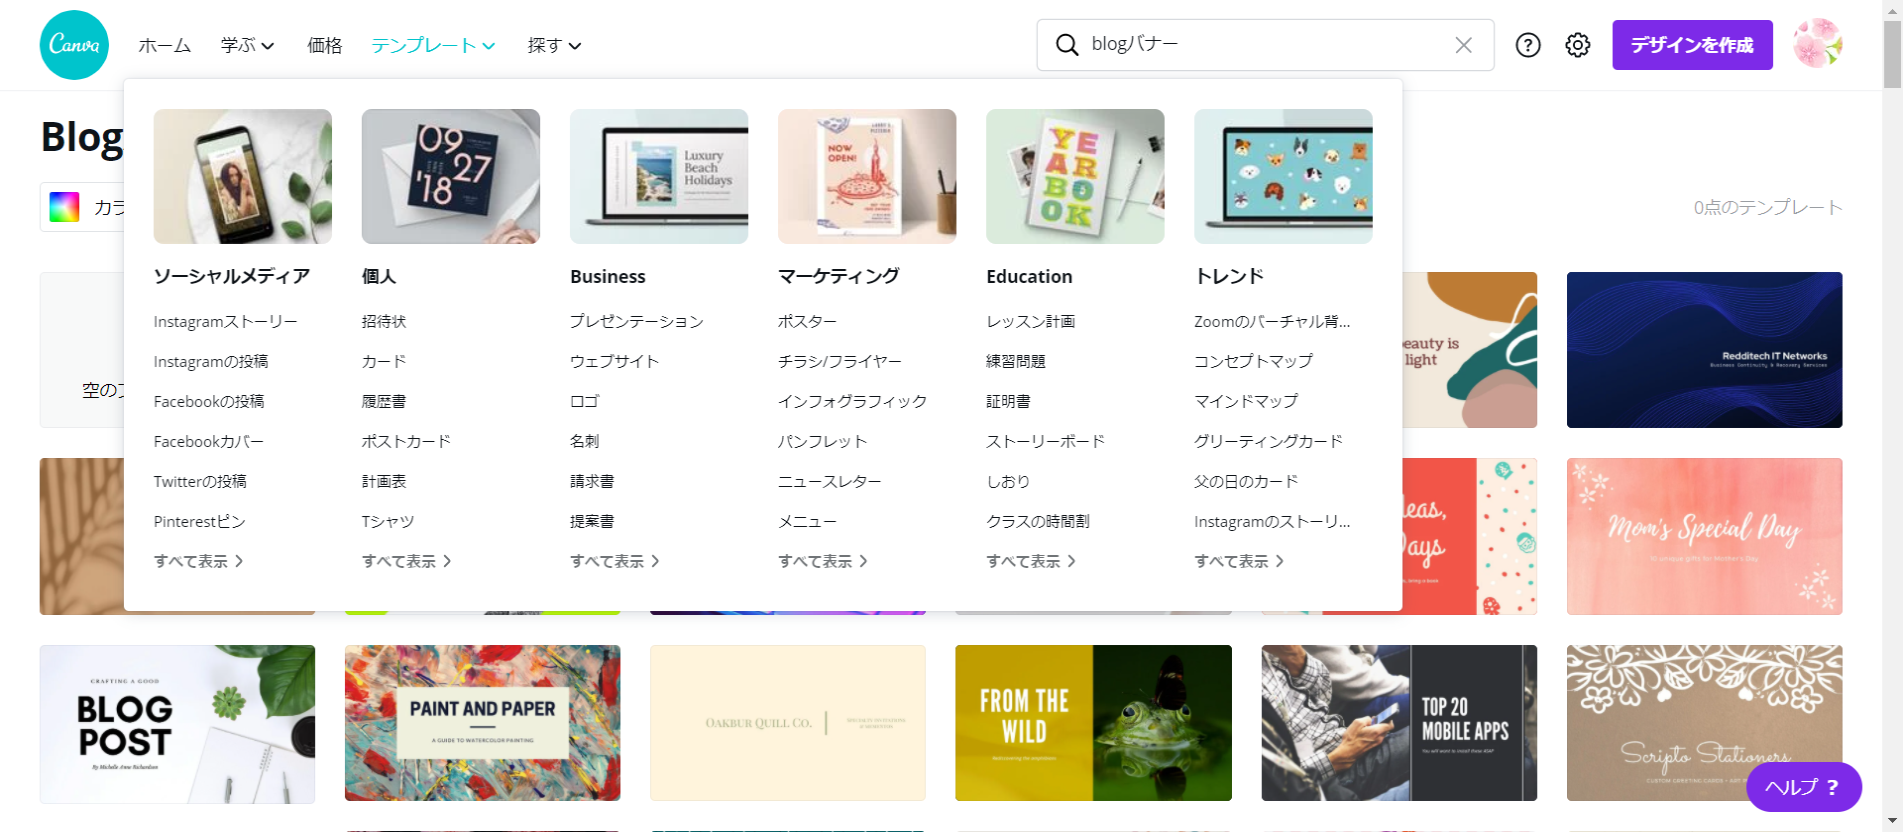Go to the ホーム menu item
Image resolution: width=1903 pixels, height=832 pixels.
click(x=164, y=45)
